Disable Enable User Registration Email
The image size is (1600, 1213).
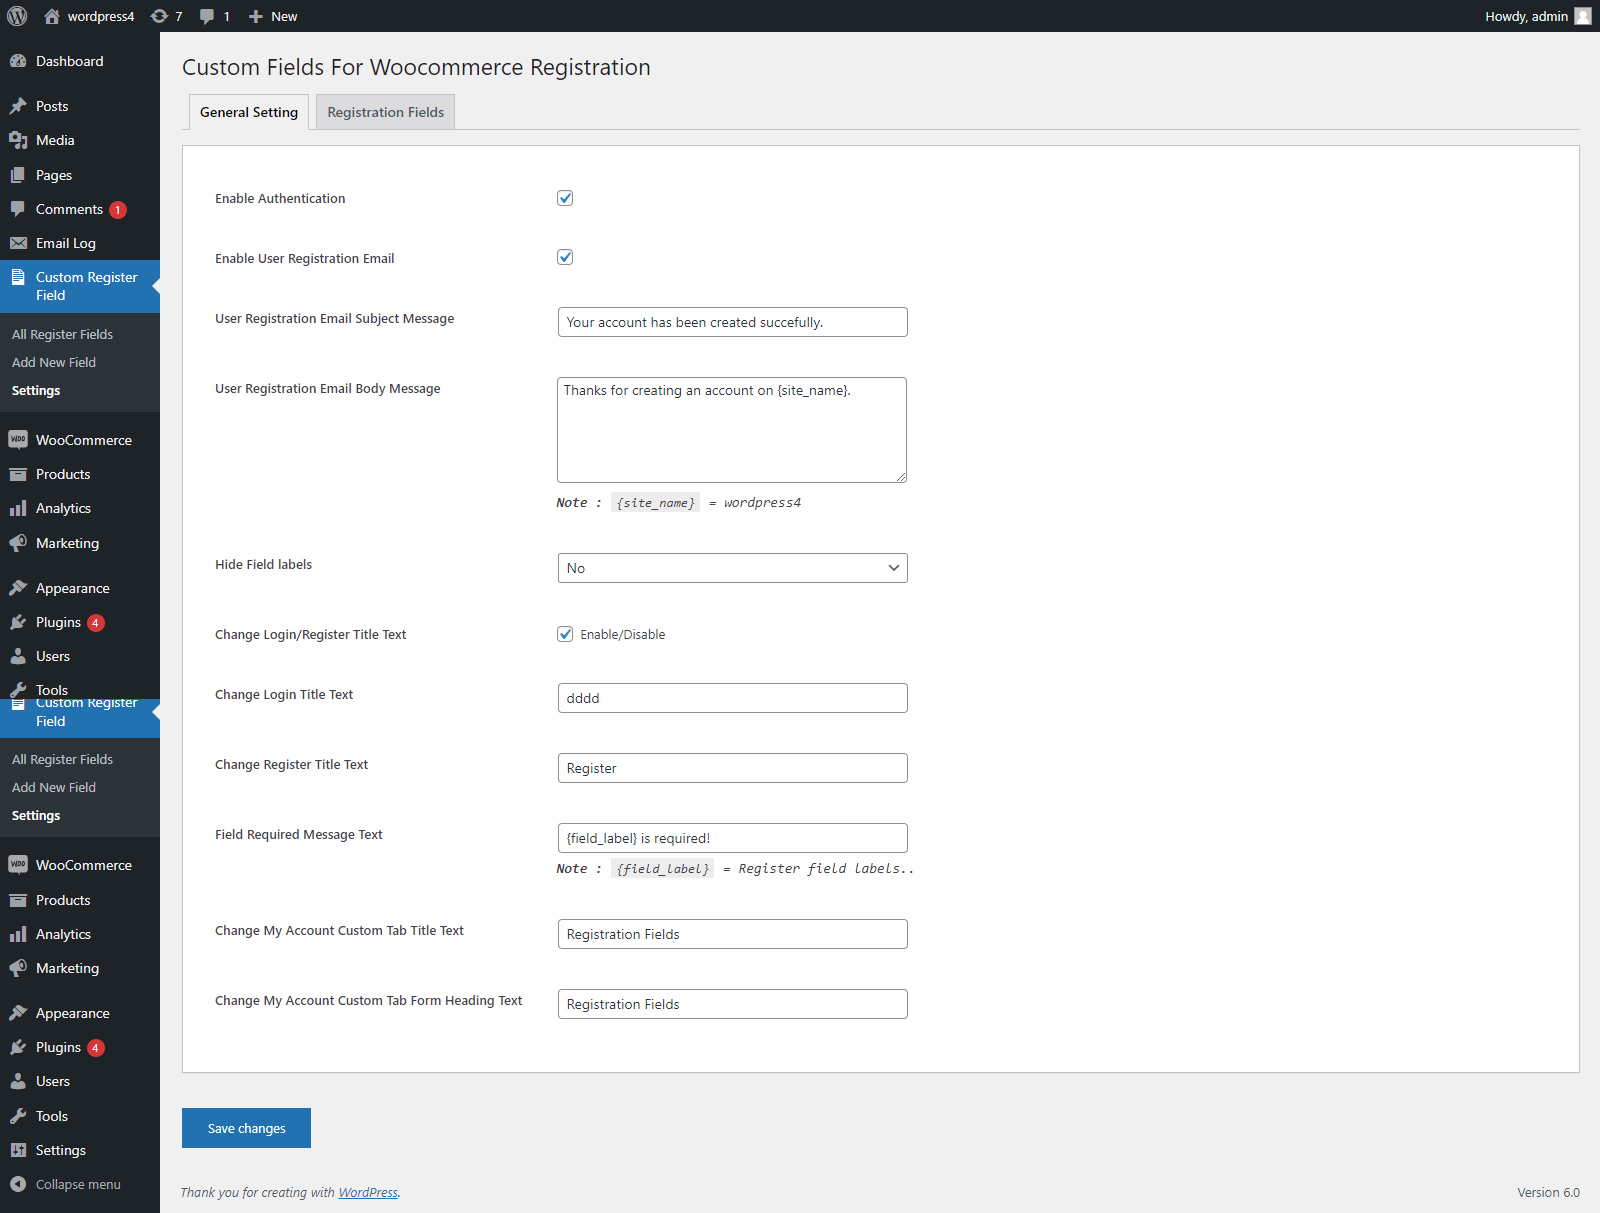pos(565,257)
